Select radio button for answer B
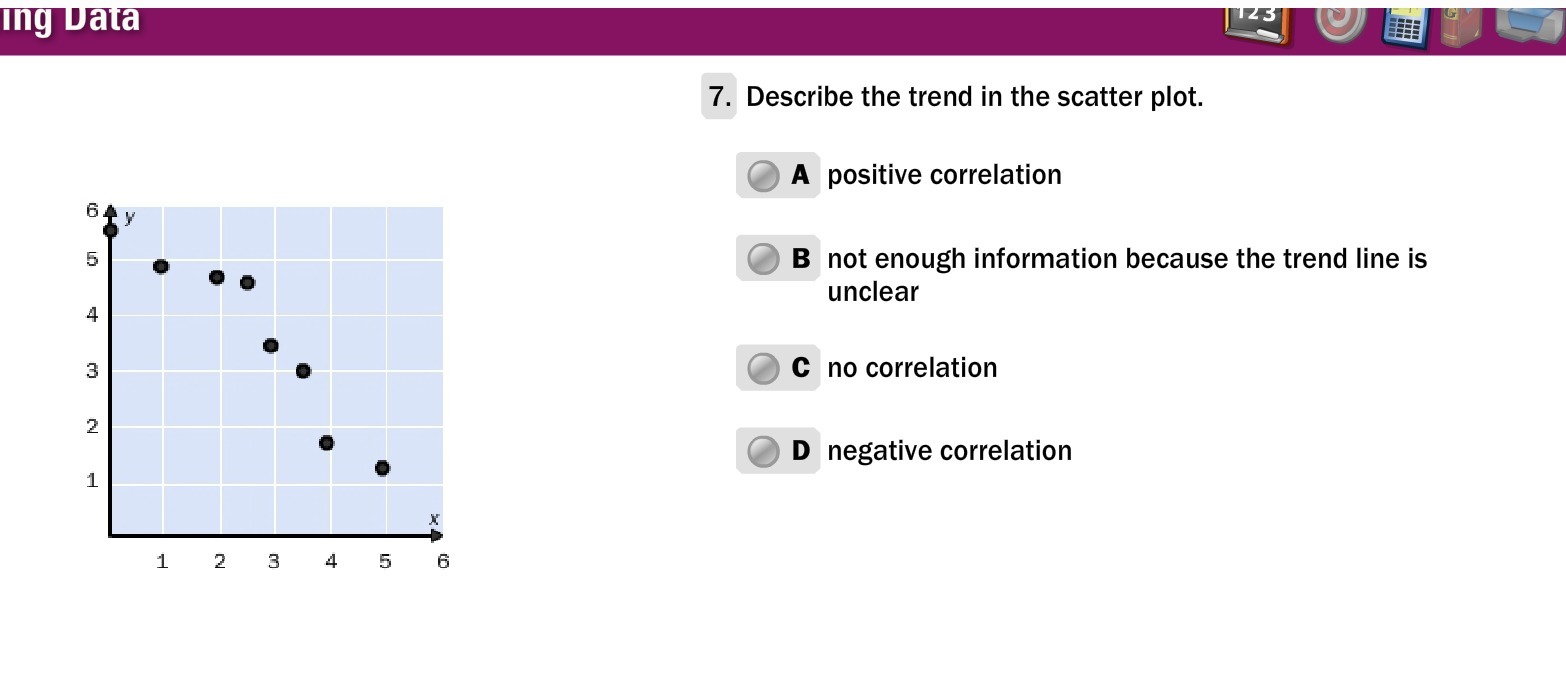The height and width of the screenshot is (680, 1566). [763, 259]
